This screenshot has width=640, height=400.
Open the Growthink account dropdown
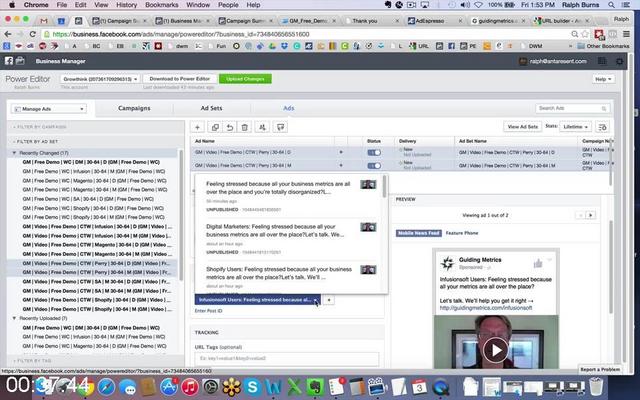[100, 79]
